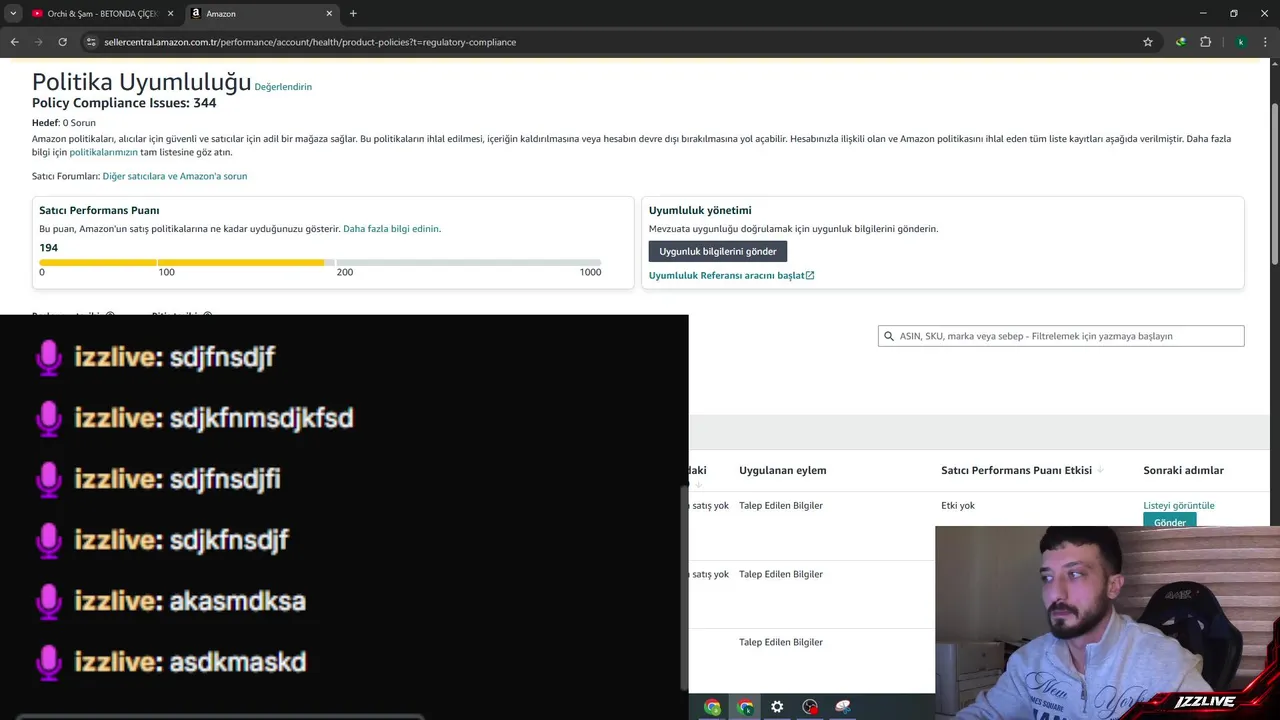Open 'Listeyi görüntüle' link in first row

pos(1179,505)
